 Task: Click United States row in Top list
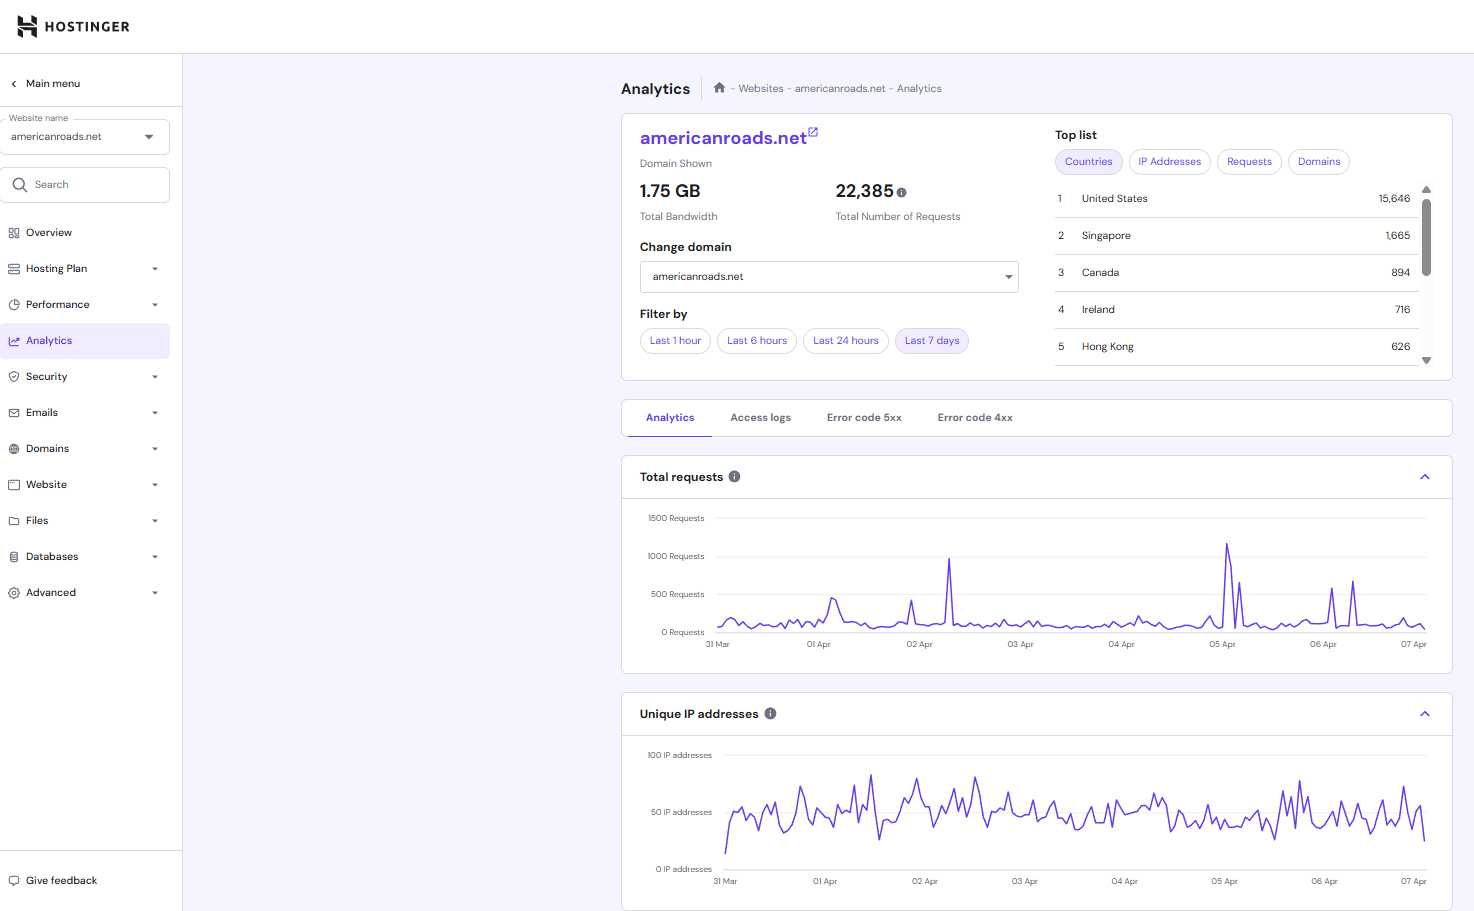[1237, 199]
